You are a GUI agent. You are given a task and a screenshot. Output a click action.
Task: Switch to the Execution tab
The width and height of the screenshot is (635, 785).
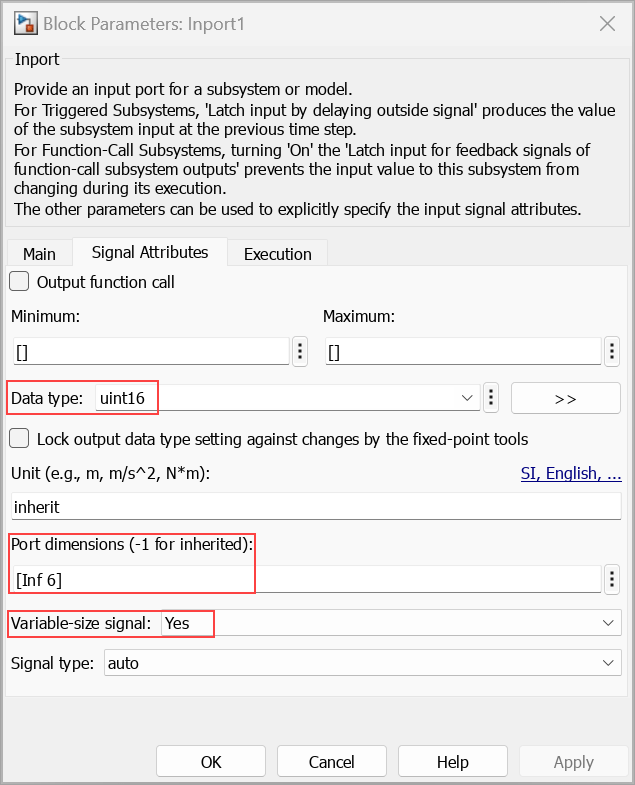coord(278,254)
